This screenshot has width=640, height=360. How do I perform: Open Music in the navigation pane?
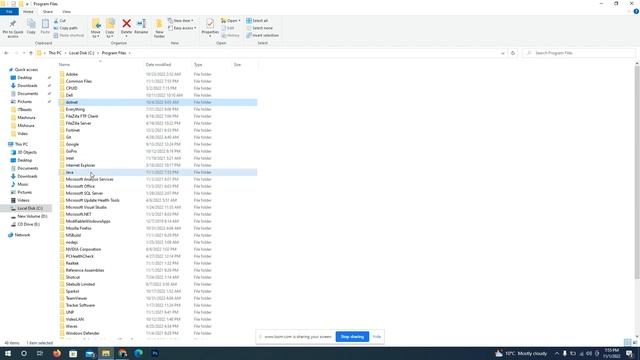click(22, 184)
